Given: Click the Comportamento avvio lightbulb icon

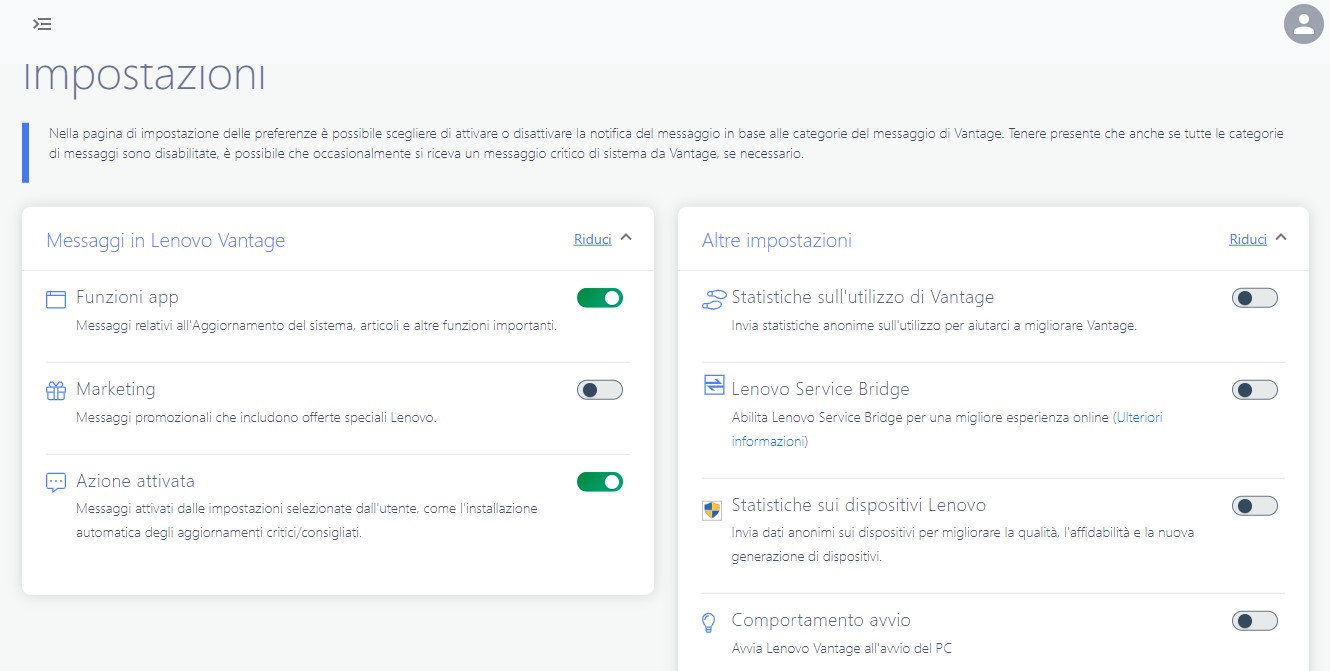Looking at the screenshot, I should point(709,622).
